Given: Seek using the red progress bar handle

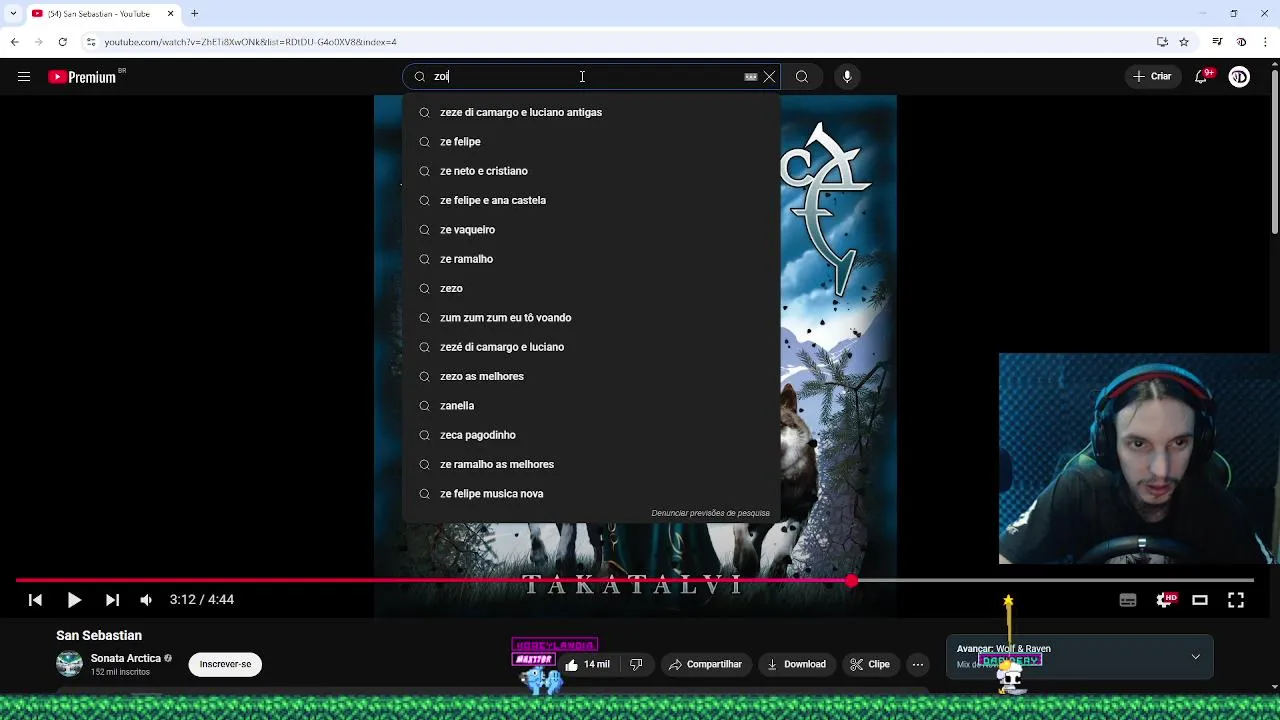Looking at the screenshot, I should tap(851, 580).
